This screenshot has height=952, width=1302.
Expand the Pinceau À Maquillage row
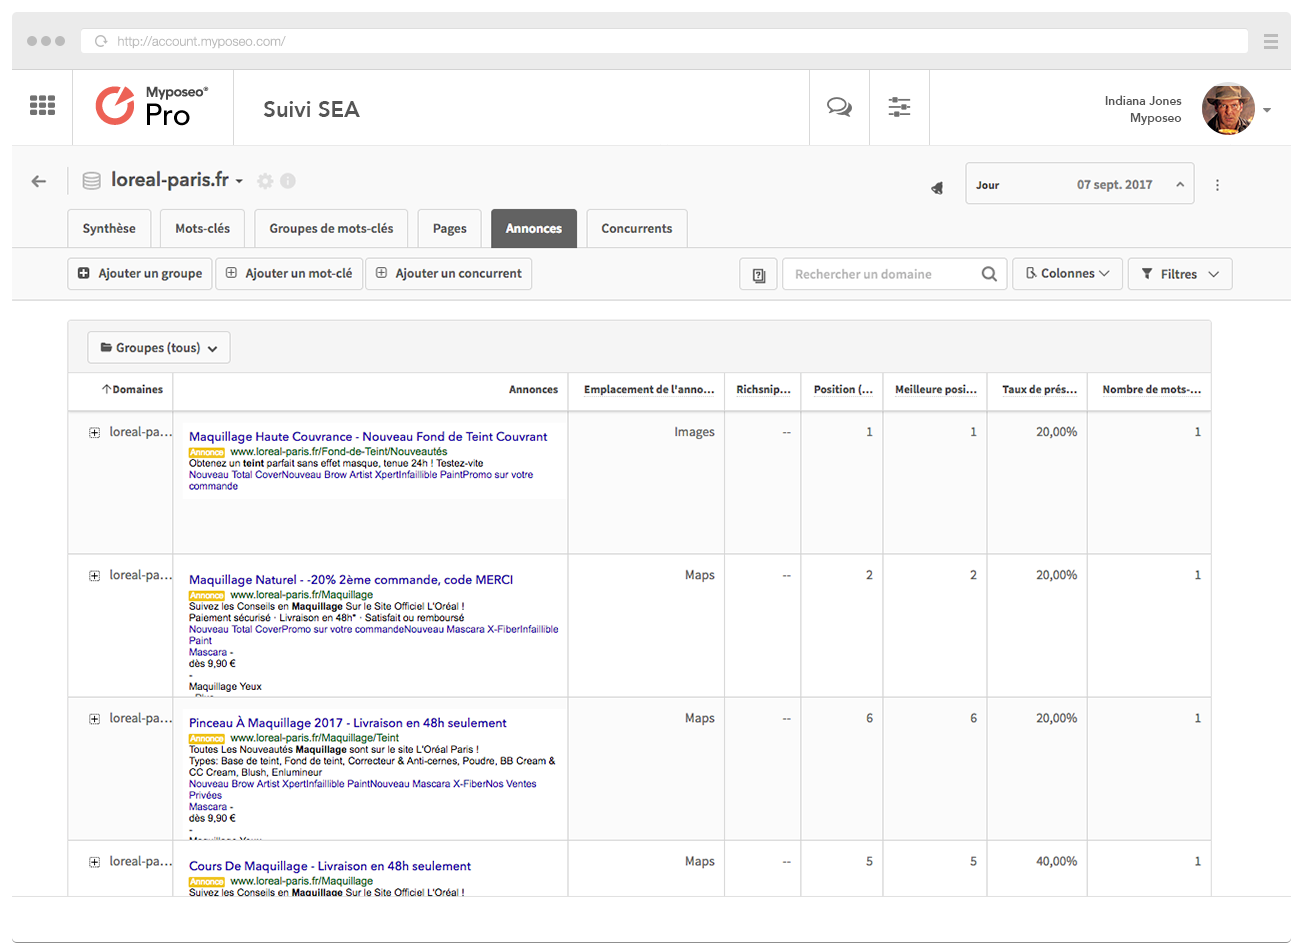(94, 719)
